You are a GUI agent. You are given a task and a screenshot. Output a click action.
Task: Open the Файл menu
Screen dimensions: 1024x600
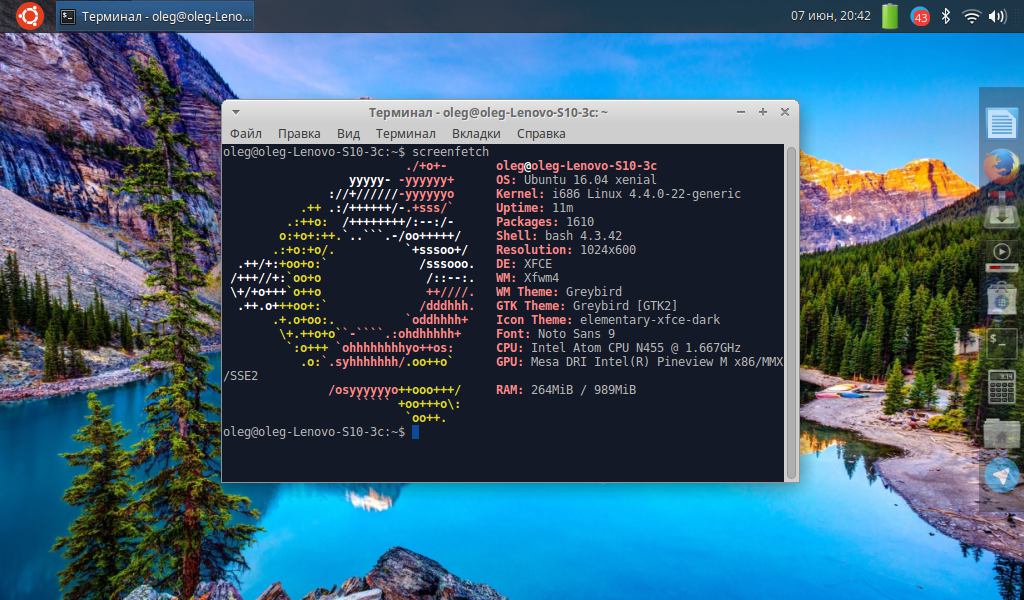click(x=246, y=134)
